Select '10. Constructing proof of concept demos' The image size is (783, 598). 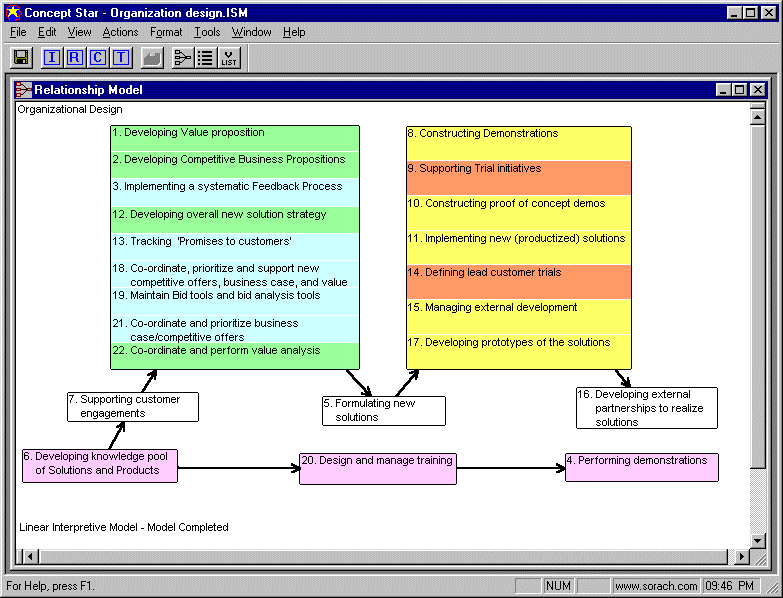[519, 213]
